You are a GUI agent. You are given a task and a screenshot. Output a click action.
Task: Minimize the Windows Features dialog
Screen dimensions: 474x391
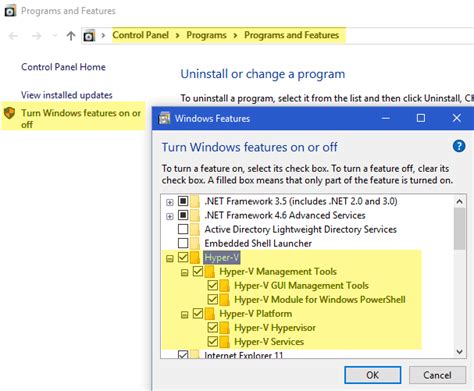tap(386, 118)
